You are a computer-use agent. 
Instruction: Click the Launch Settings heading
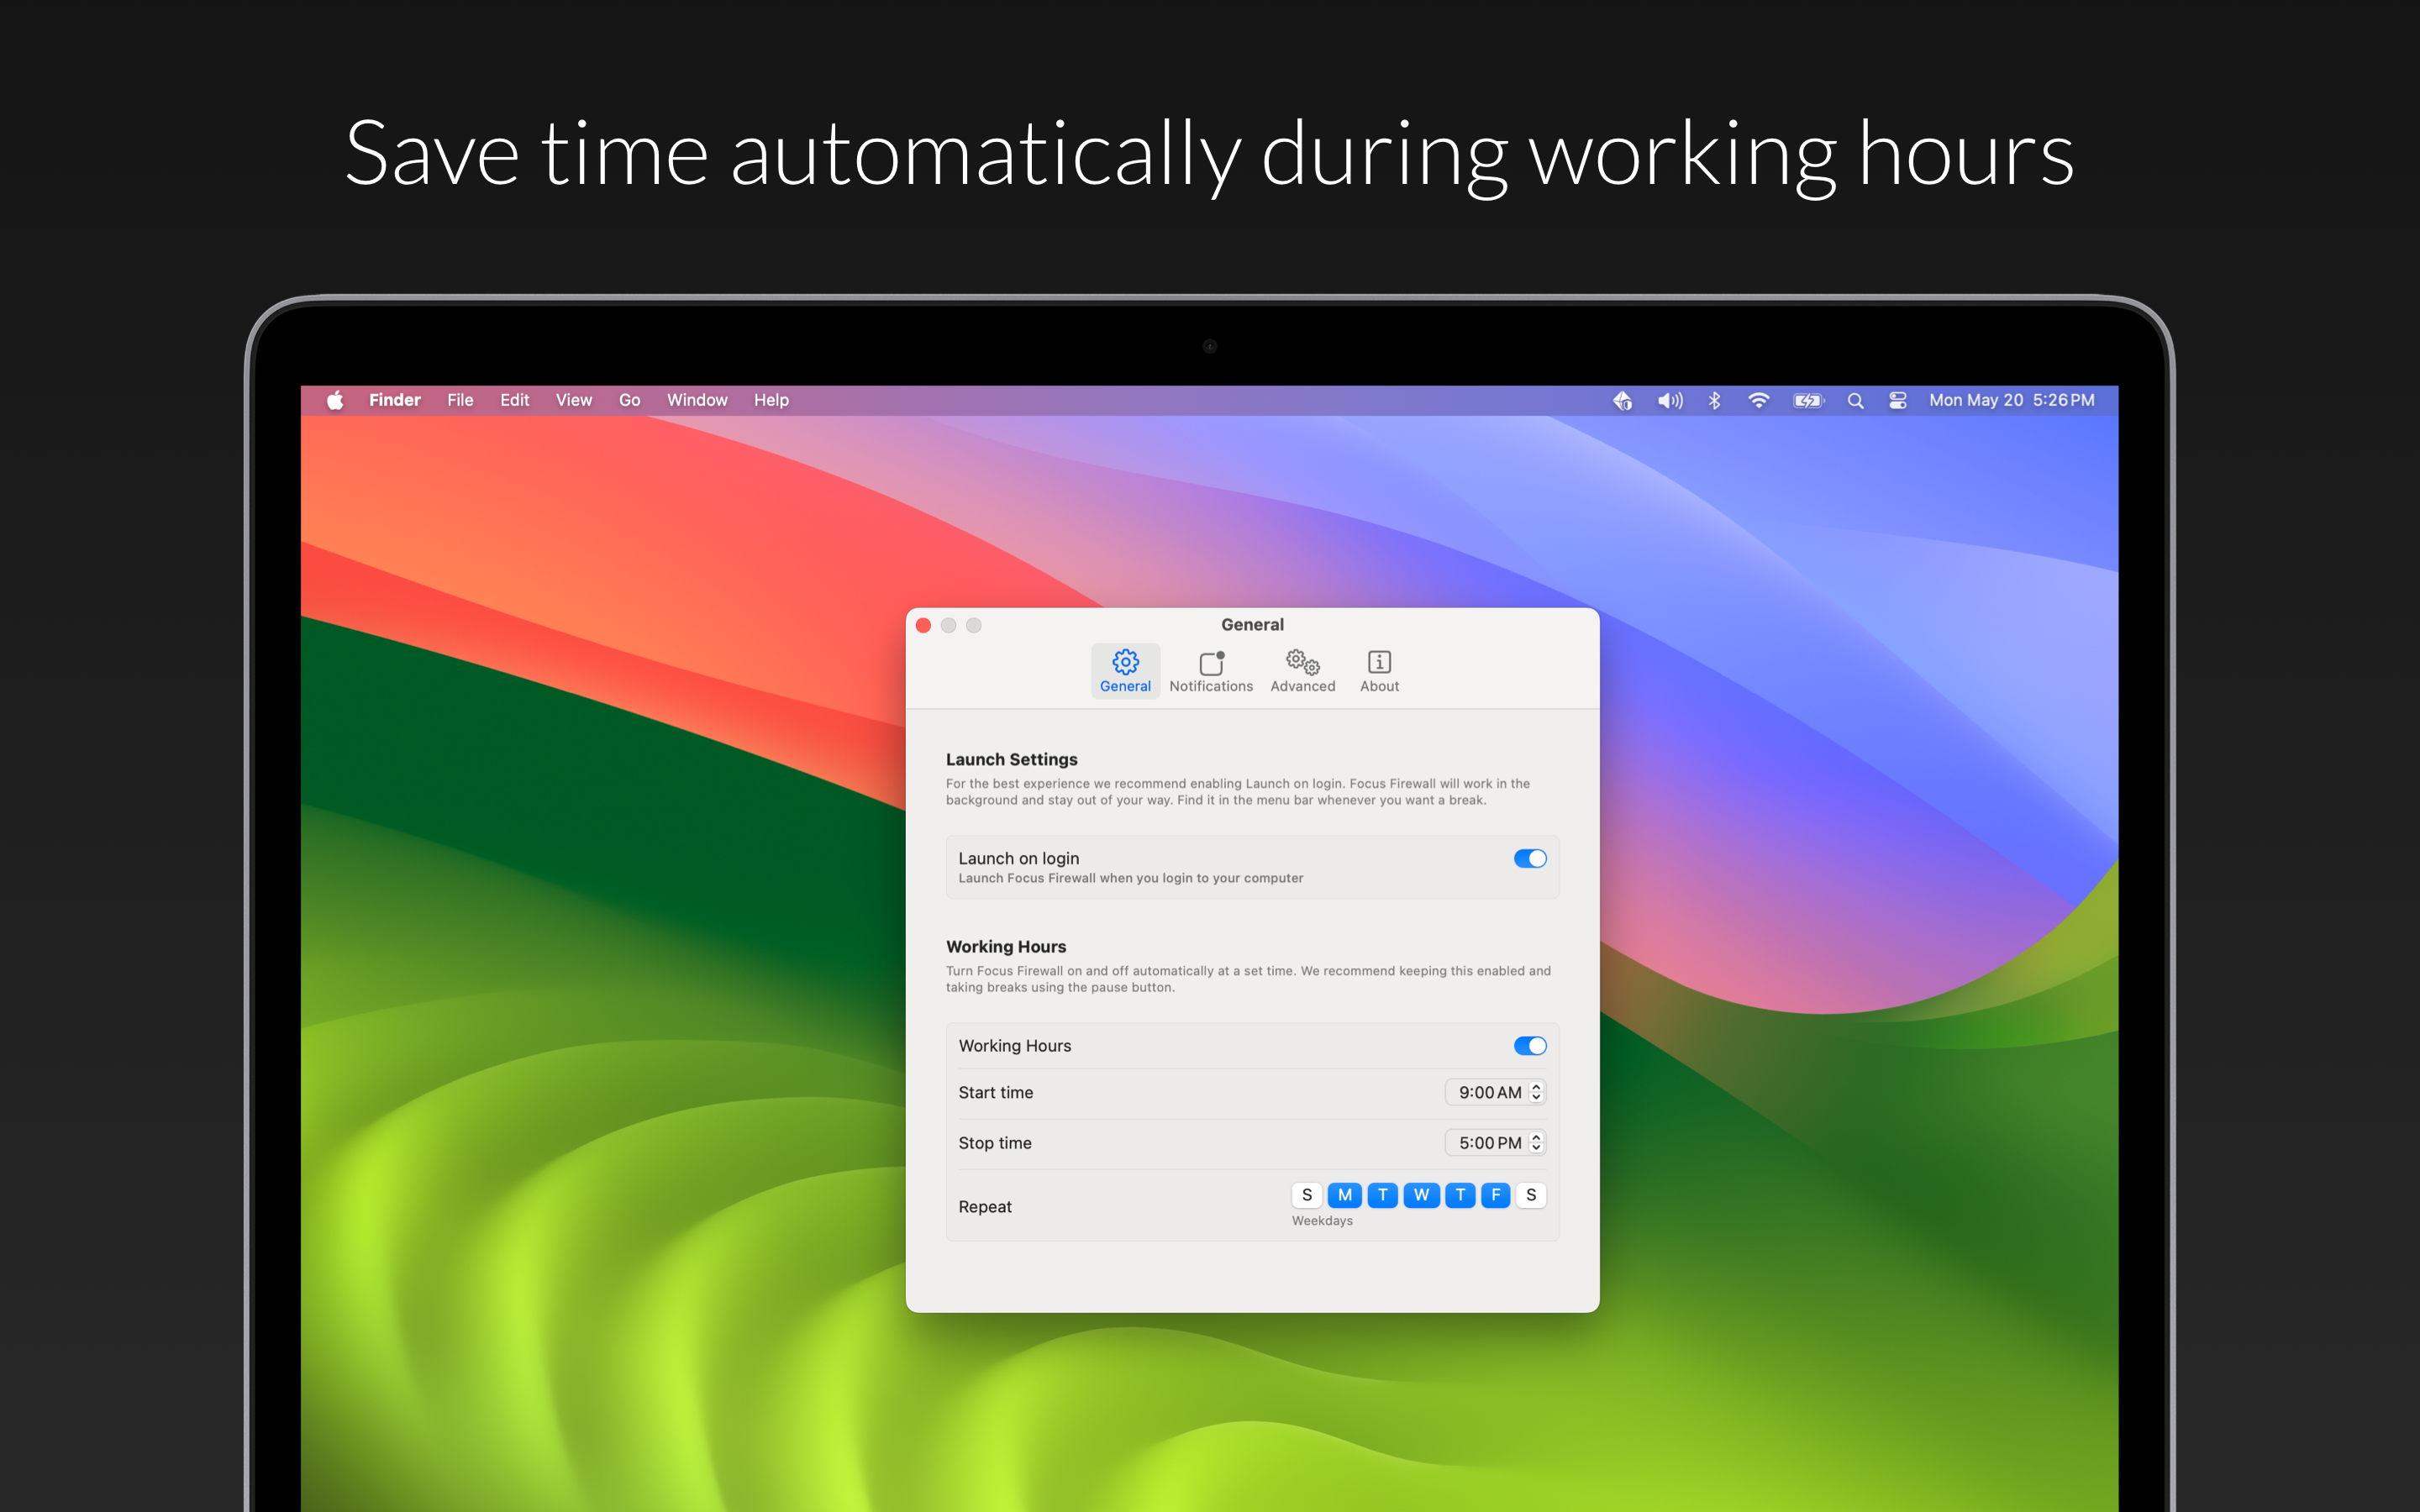pyautogui.click(x=1011, y=759)
